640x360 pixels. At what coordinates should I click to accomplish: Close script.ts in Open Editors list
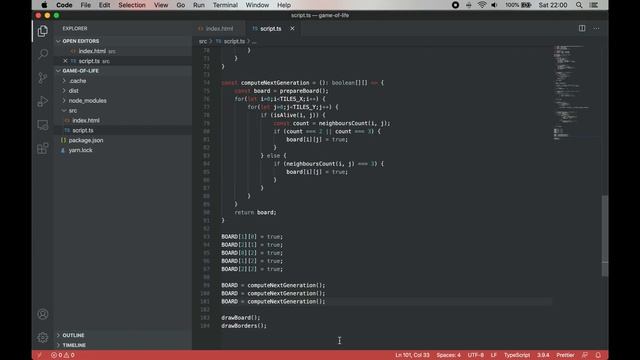65,61
